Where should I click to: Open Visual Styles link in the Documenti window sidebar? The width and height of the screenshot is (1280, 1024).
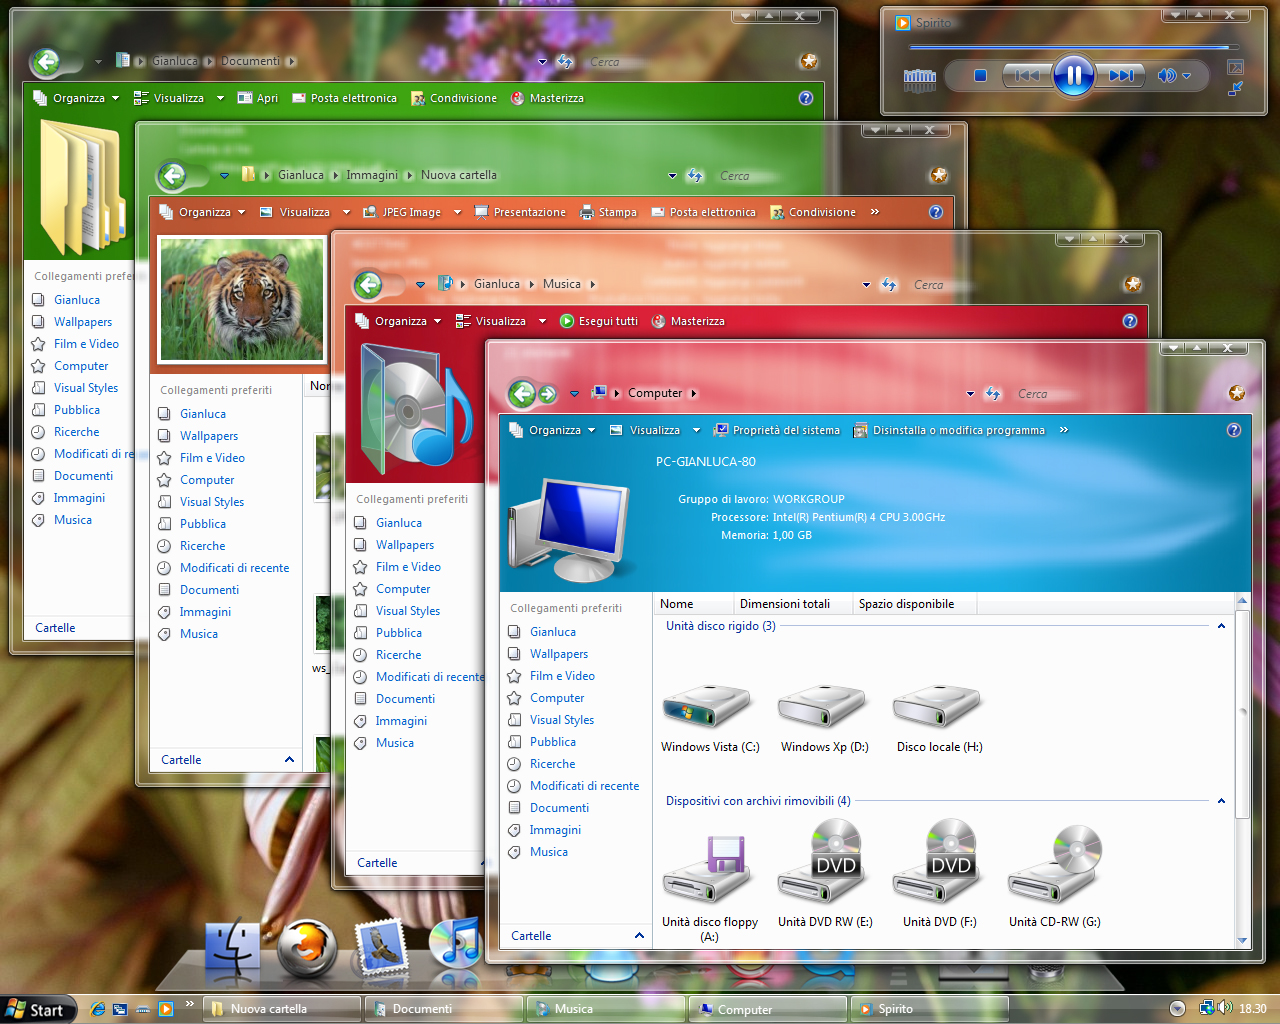pos(86,388)
